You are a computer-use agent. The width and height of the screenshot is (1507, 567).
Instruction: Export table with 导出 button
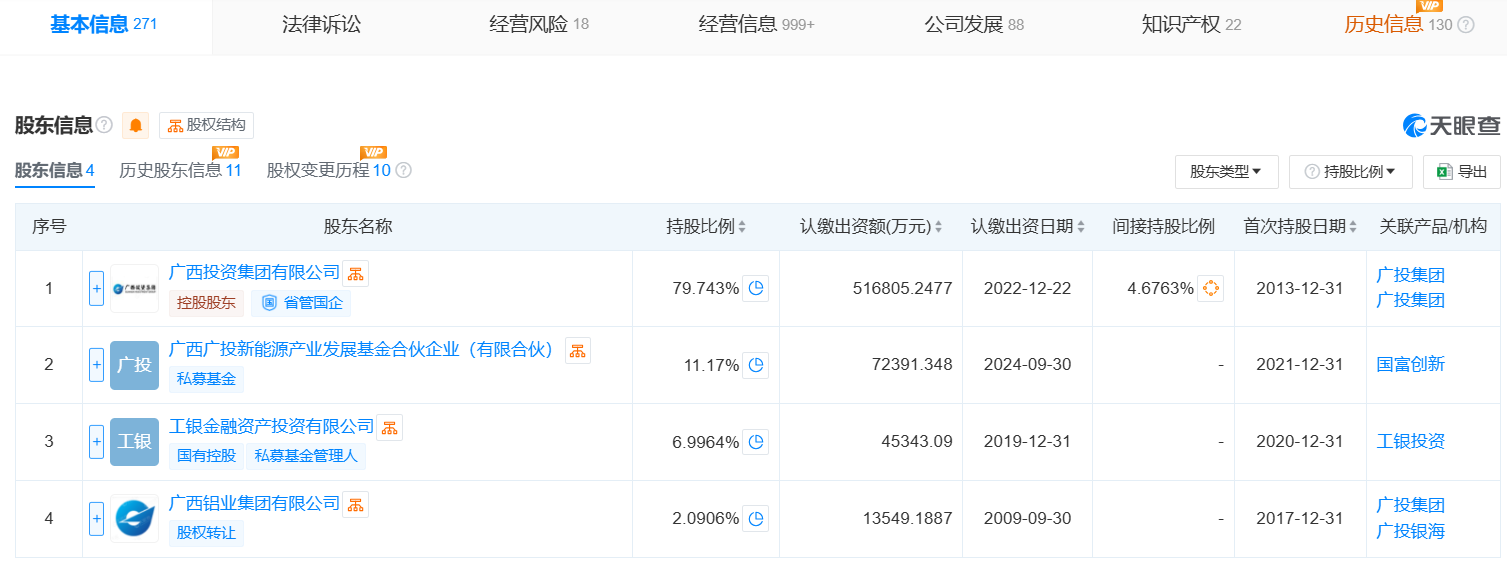(1462, 172)
